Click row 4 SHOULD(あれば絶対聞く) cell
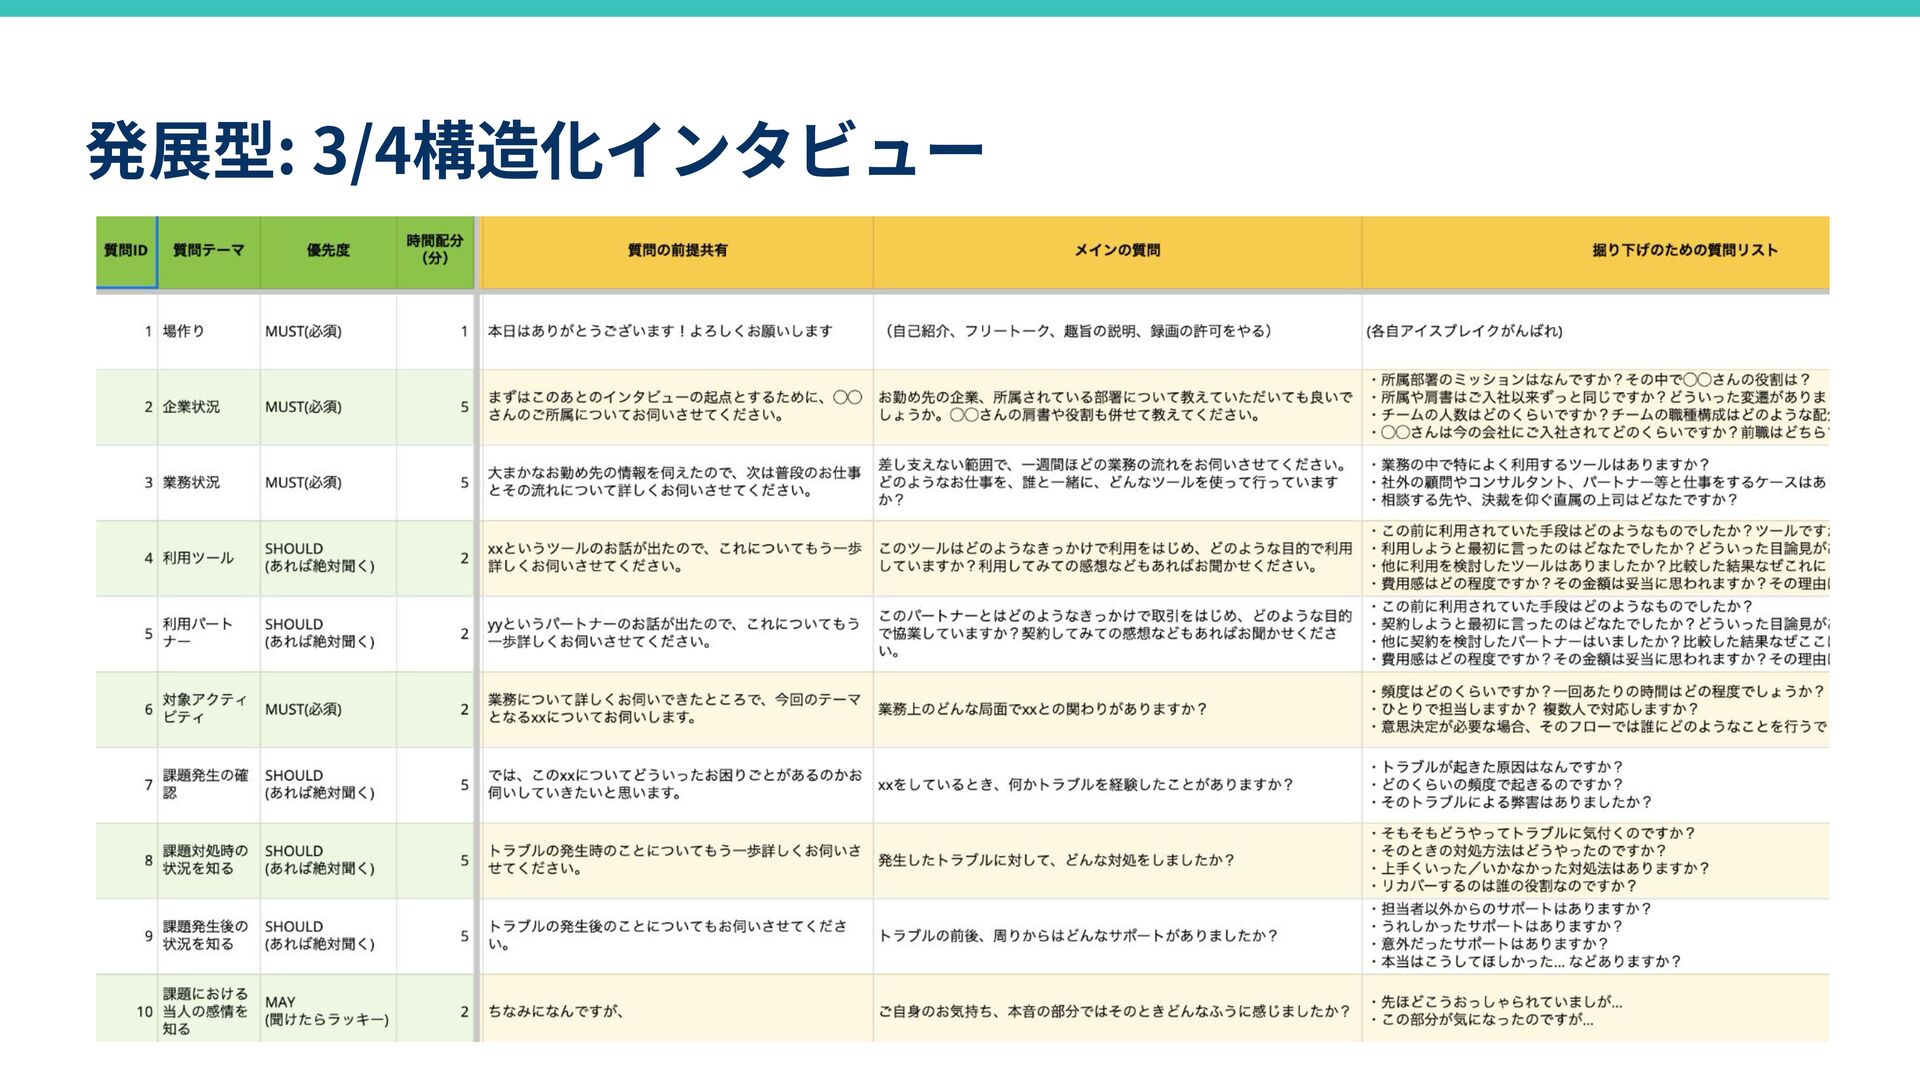The image size is (1920, 1080). [x=319, y=557]
